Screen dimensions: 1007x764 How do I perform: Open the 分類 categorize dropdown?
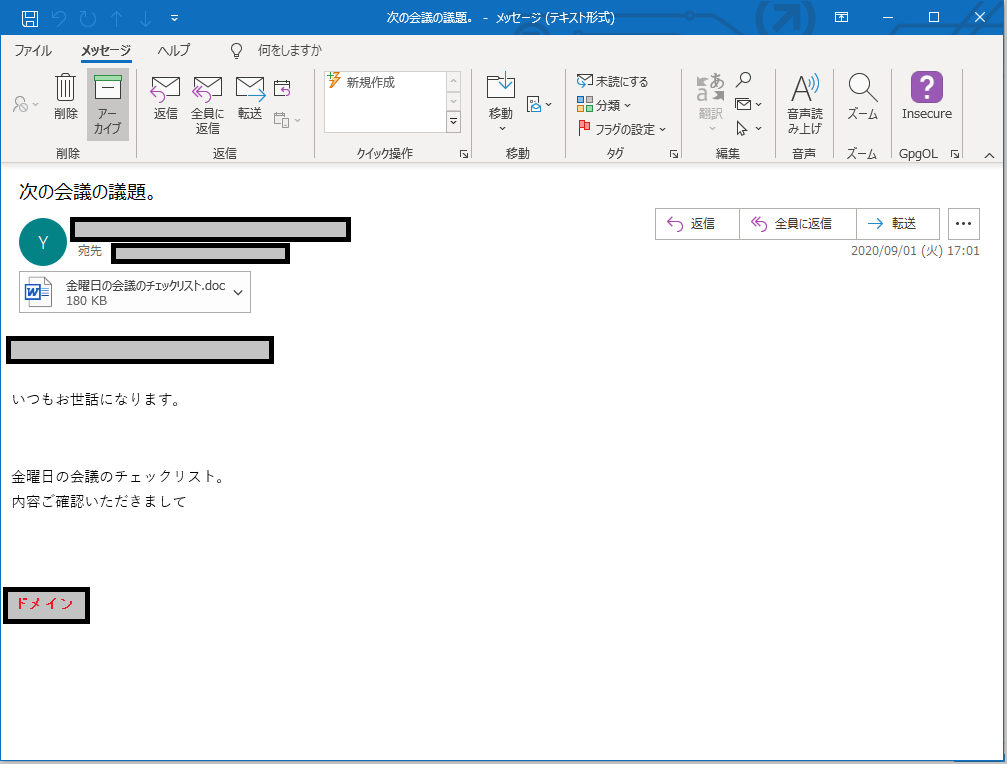[x=604, y=105]
